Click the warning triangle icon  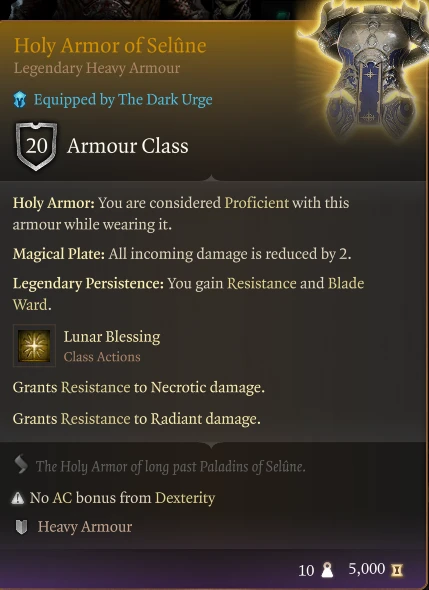pyautogui.click(x=18, y=498)
